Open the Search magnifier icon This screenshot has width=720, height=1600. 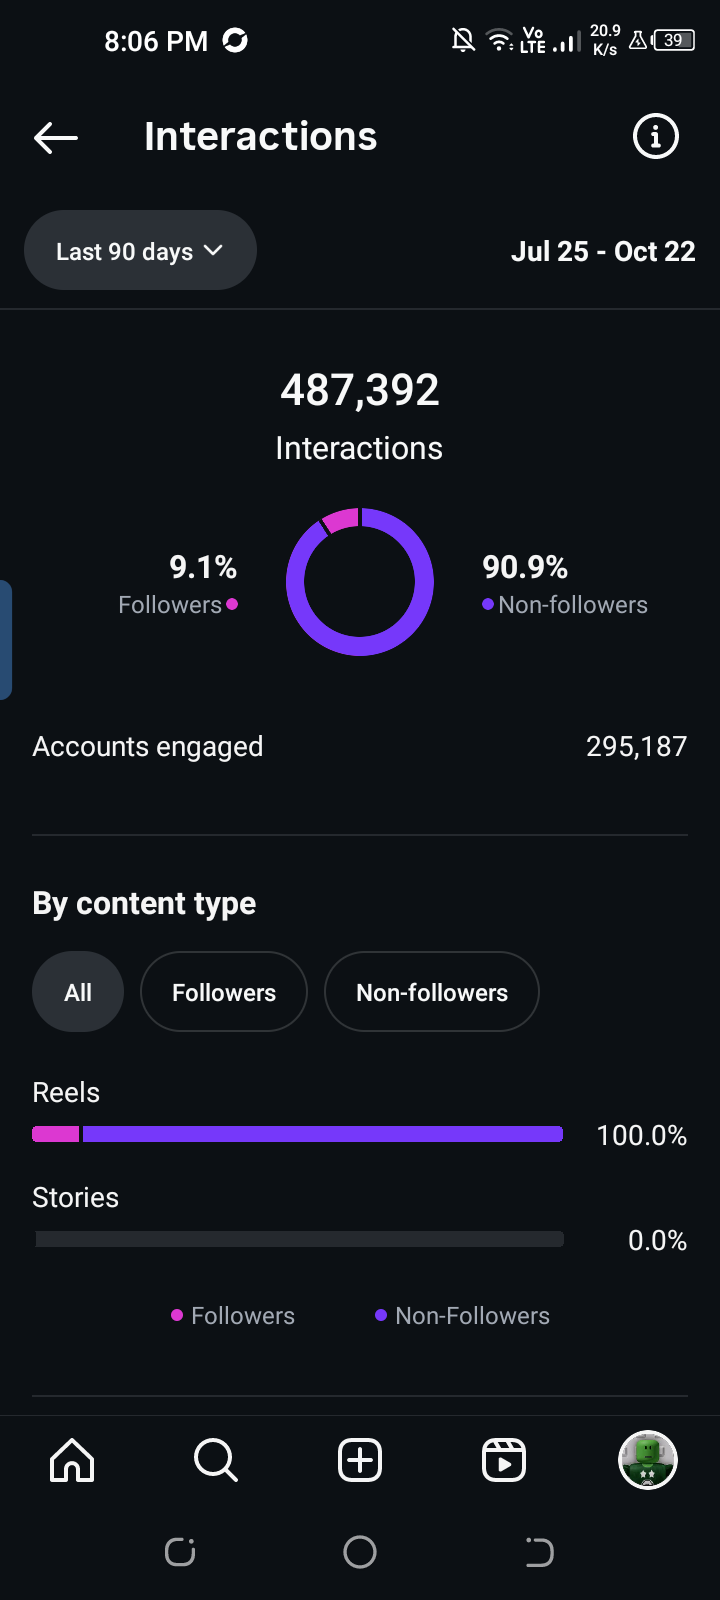pos(215,1460)
